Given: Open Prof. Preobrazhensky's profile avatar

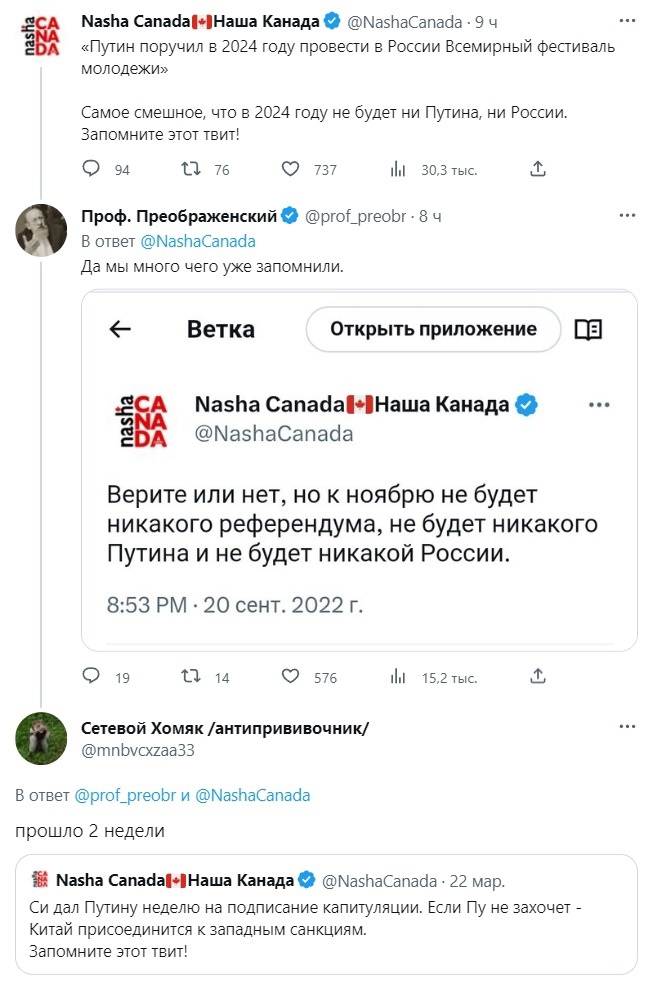Looking at the screenshot, I should [x=42, y=231].
